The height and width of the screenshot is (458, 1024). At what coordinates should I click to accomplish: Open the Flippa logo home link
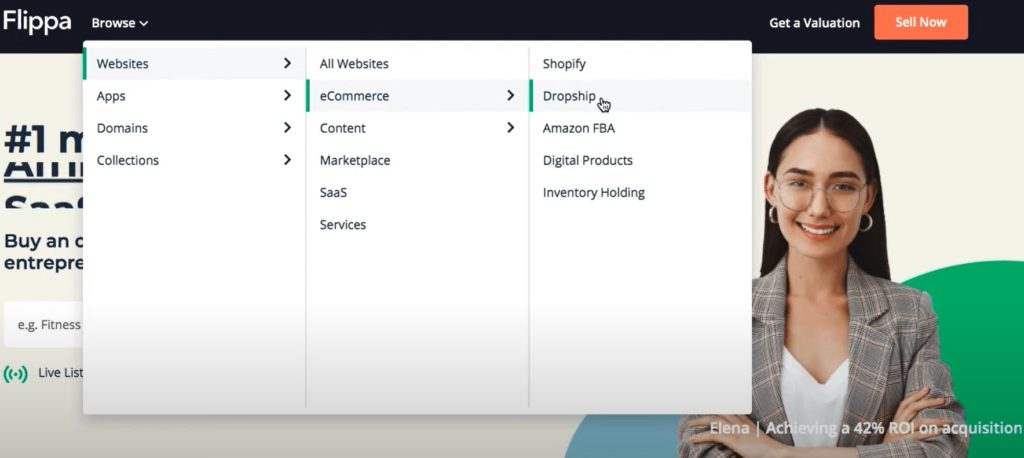37,22
